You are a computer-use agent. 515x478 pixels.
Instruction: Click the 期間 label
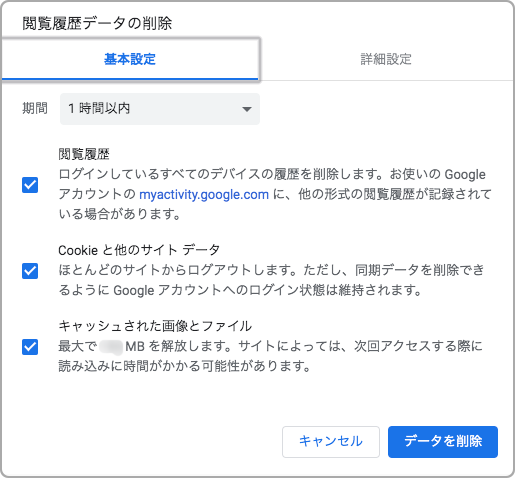click(x=35, y=108)
